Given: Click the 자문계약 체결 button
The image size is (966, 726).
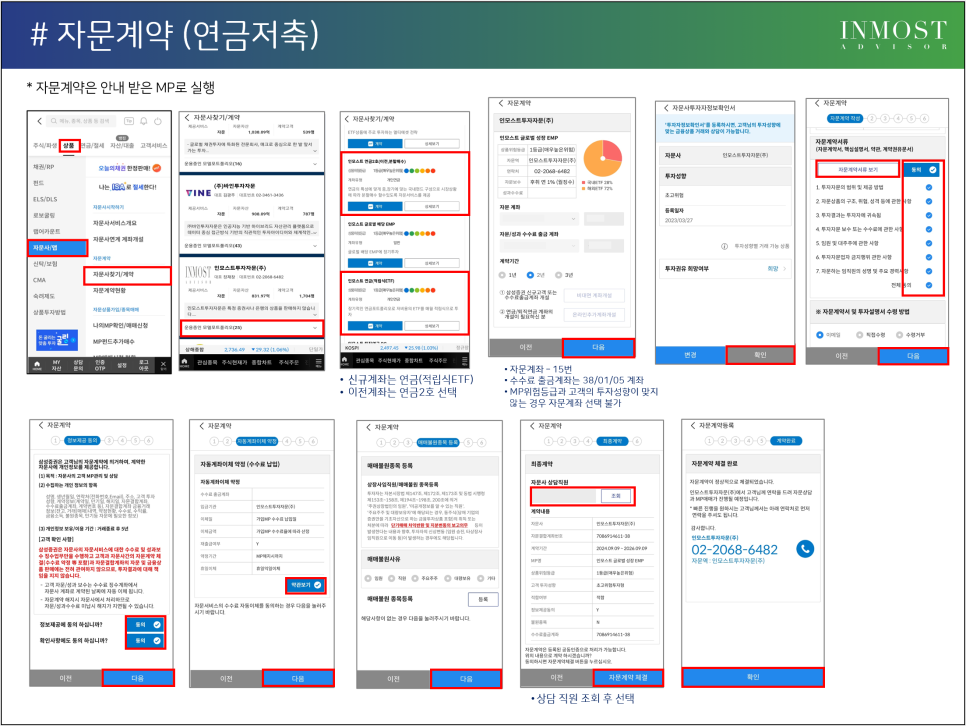Looking at the screenshot, I should 628,677.
